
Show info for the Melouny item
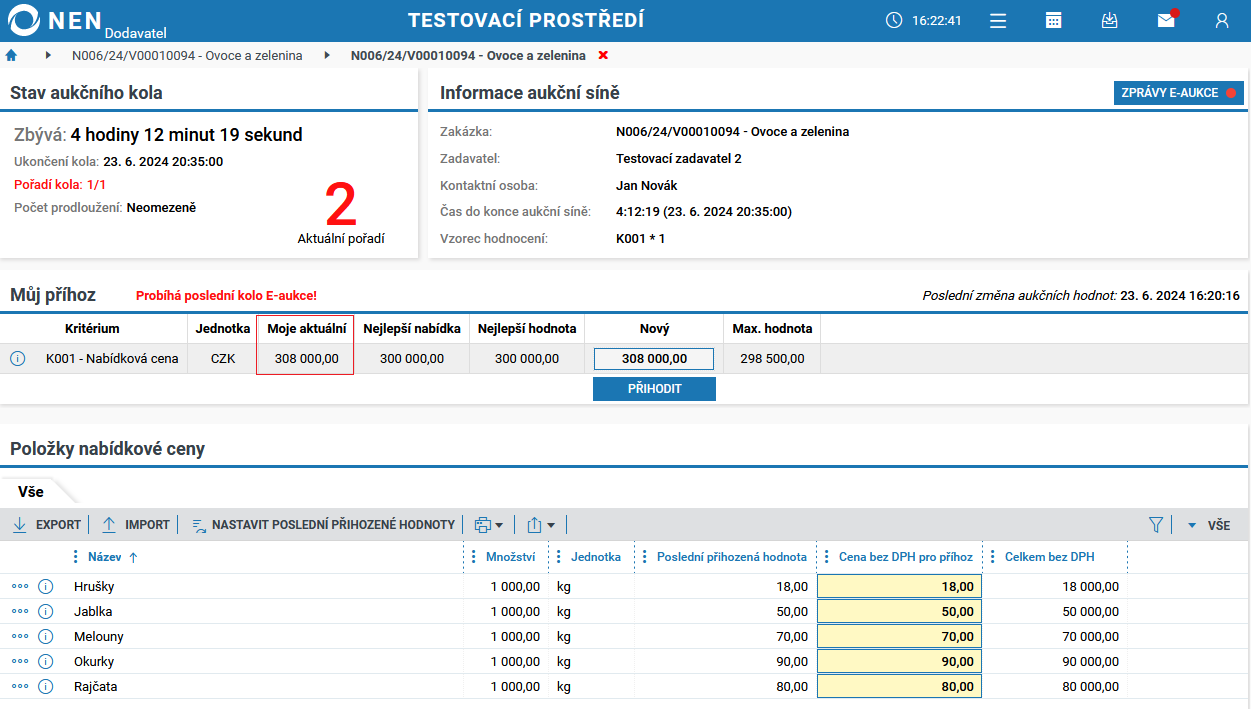click(x=45, y=636)
